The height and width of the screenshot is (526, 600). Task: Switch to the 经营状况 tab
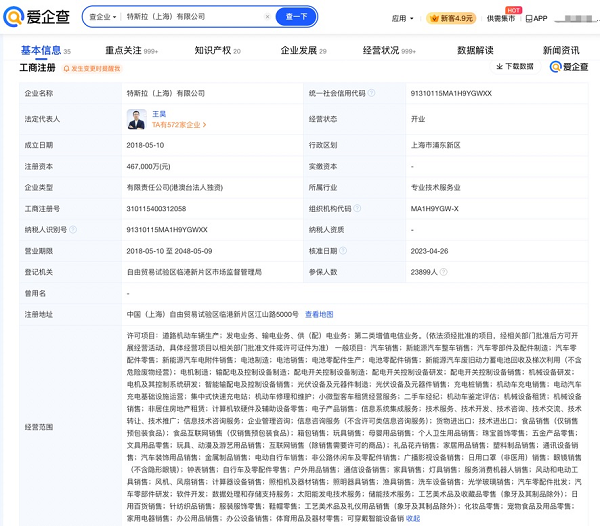click(389, 50)
